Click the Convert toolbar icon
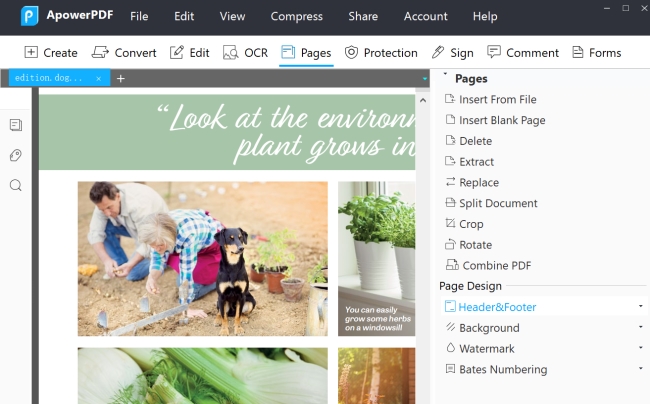The width and height of the screenshot is (650, 404). click(100, 52)
